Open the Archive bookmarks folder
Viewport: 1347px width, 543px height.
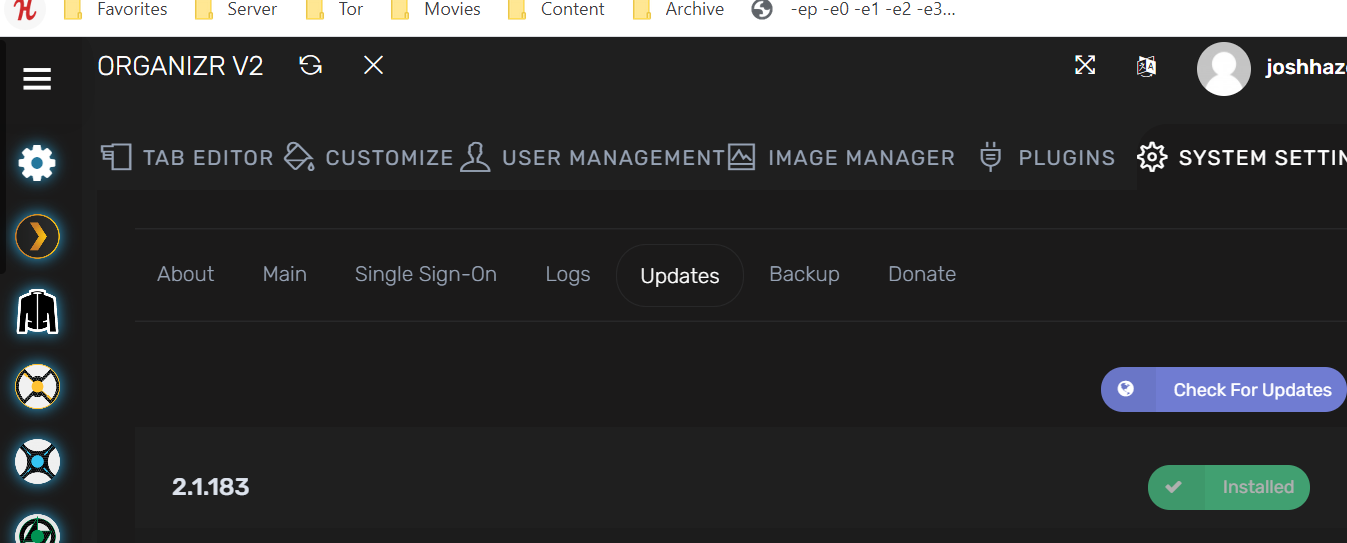pyautogui.click(x=678, y=10)
